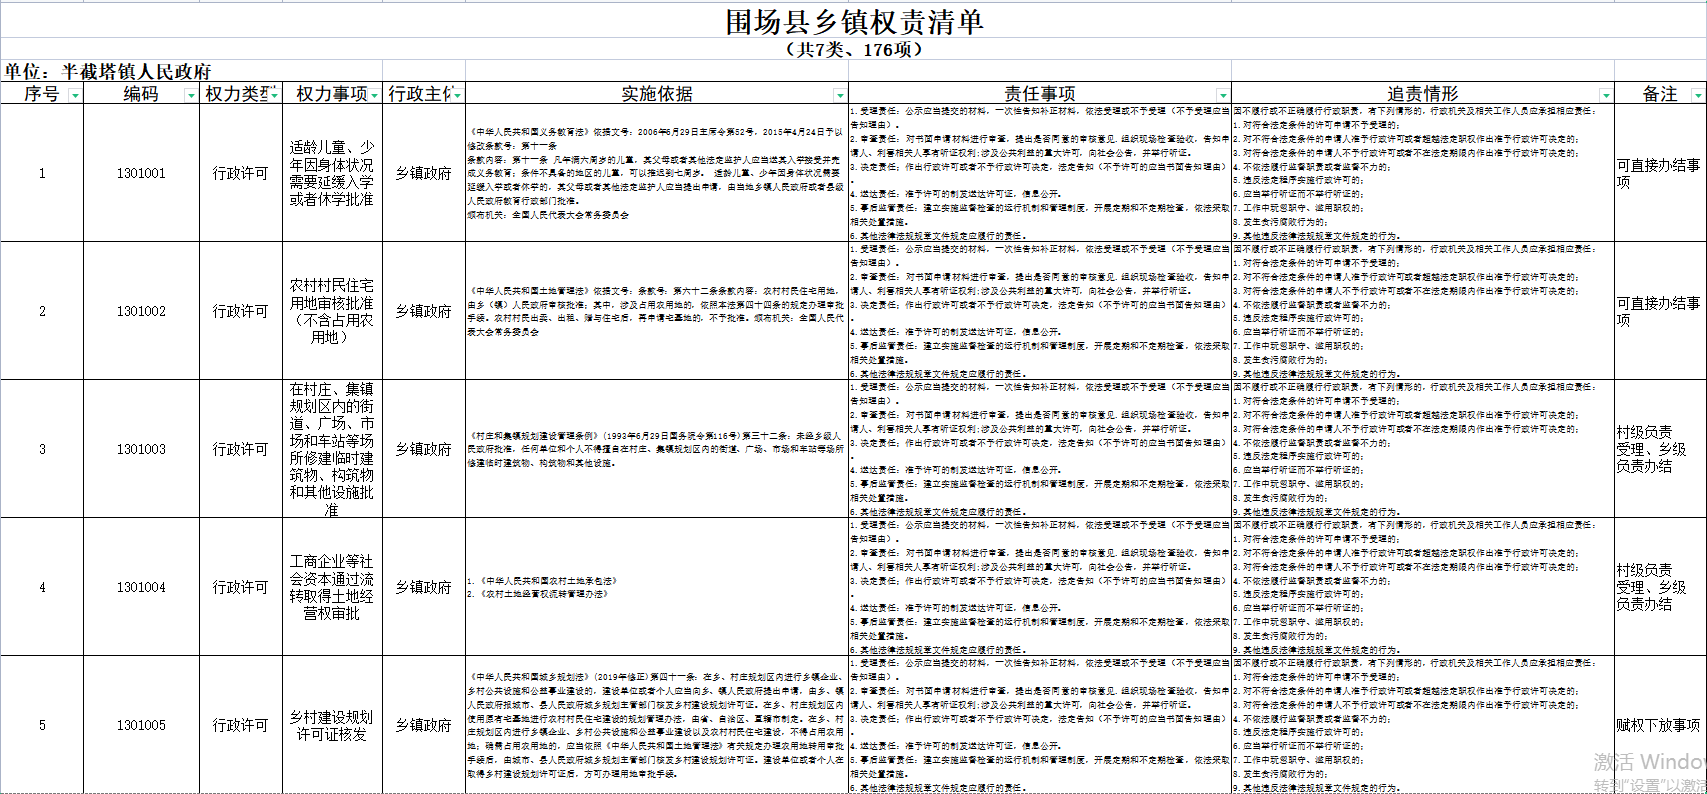
Task: Select the code cell 1301001
Action: pyautogui.click(x=141, y=173)
